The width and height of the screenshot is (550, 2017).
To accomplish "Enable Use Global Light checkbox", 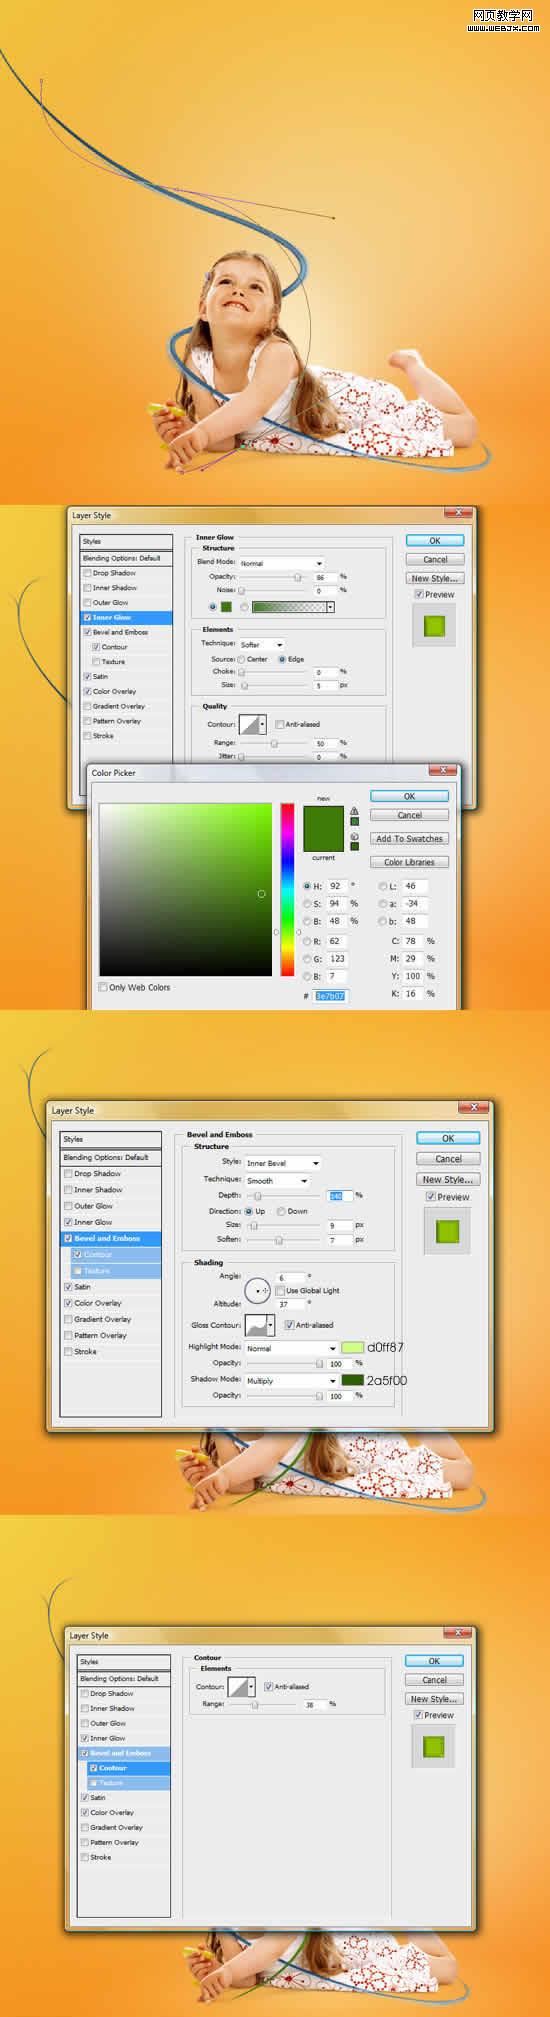I will pyautogui.click(x=280, y=1291).
